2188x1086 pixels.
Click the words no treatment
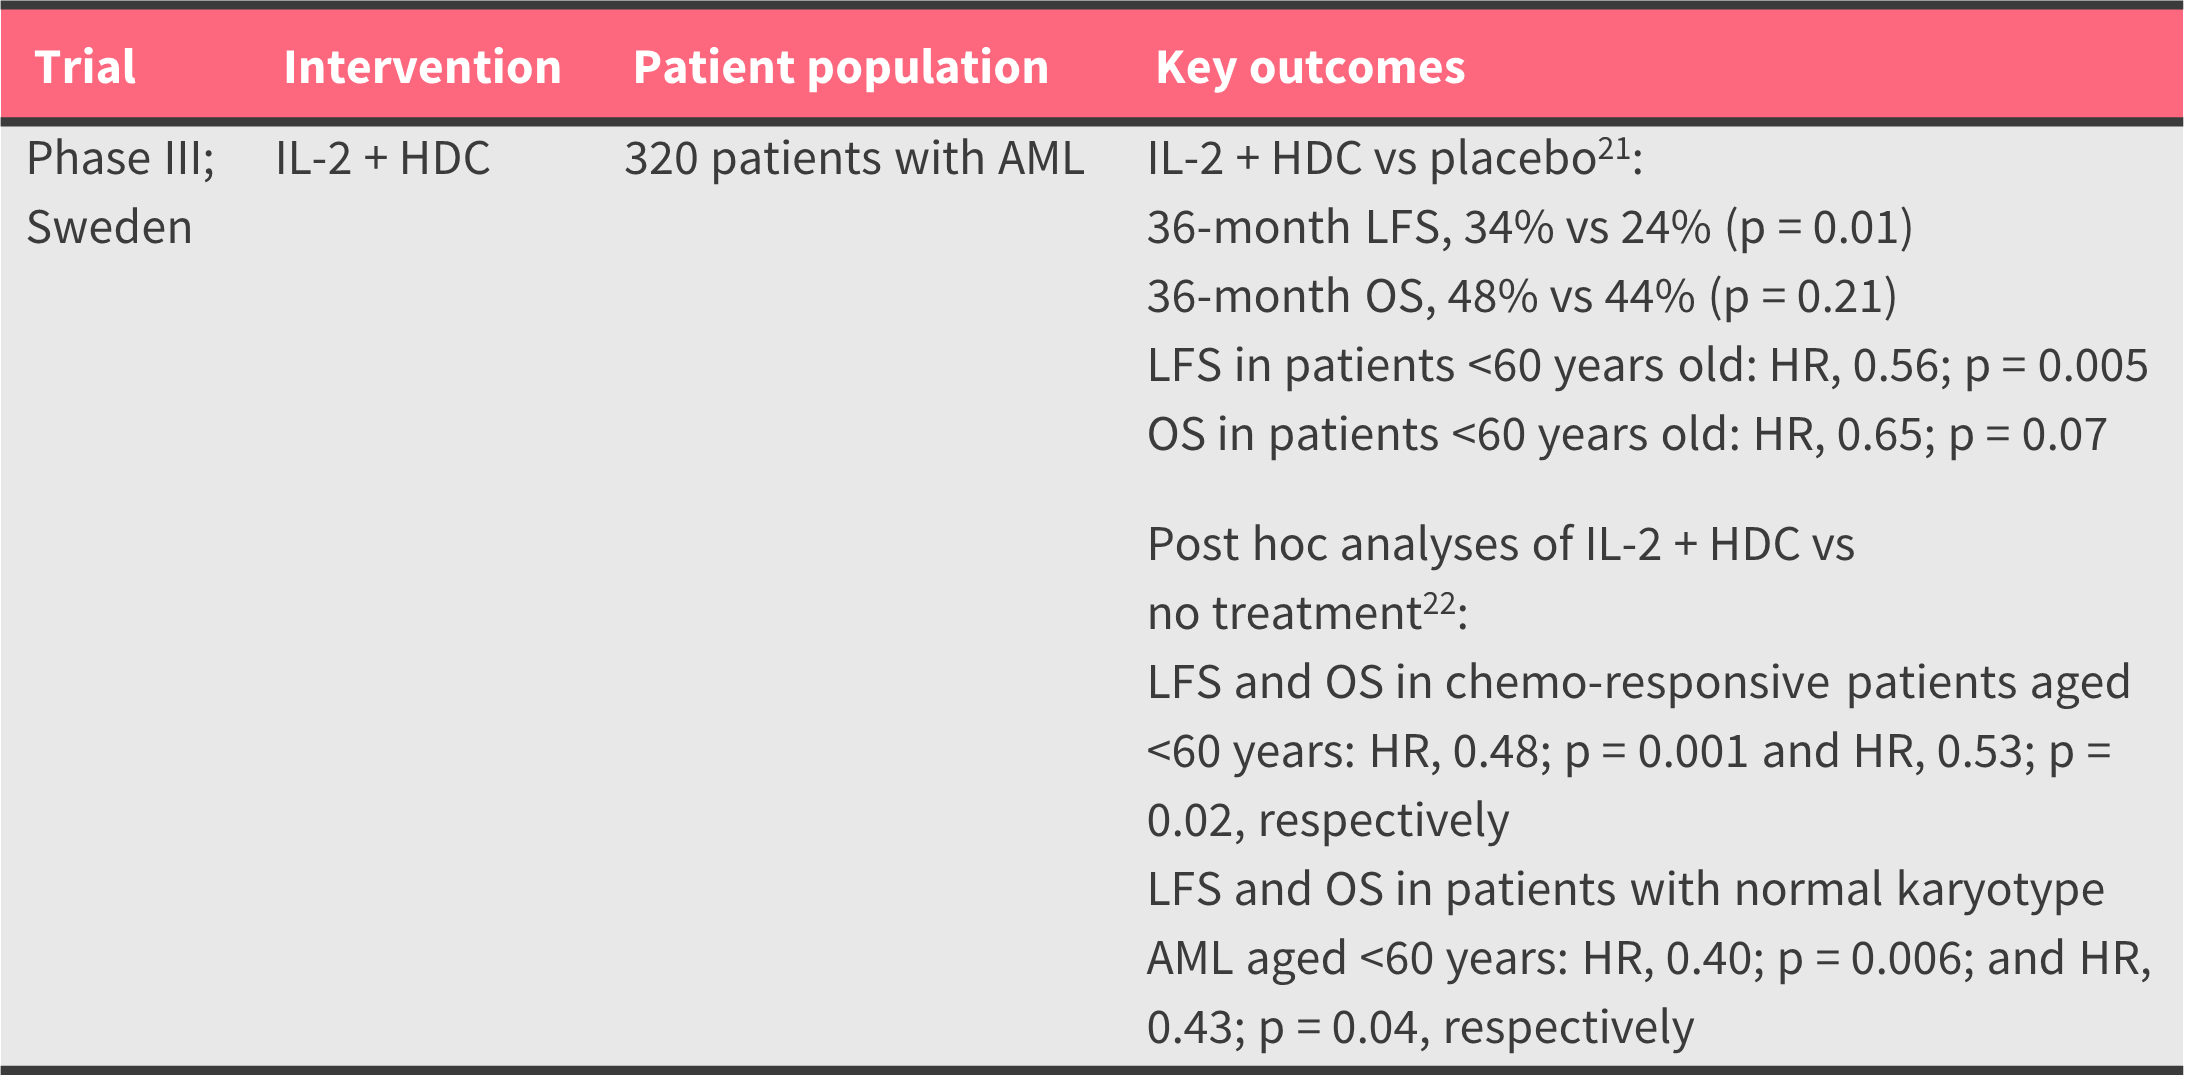[1284, 614]
